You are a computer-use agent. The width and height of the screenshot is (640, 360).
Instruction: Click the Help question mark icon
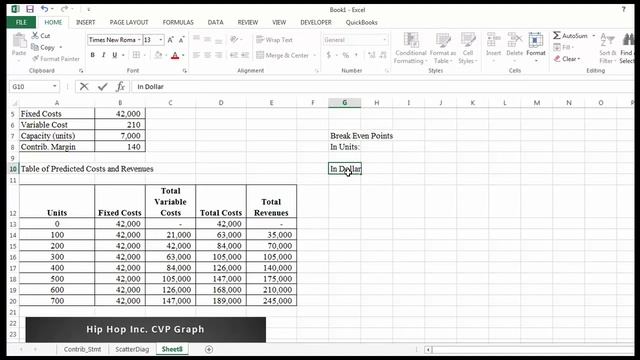pos(623,9)
